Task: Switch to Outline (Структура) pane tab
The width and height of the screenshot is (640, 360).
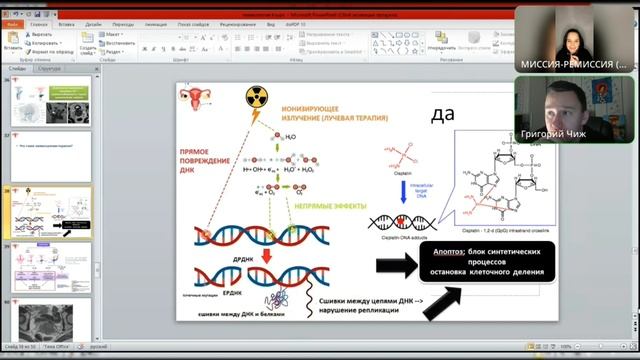Action: [49, 69]
